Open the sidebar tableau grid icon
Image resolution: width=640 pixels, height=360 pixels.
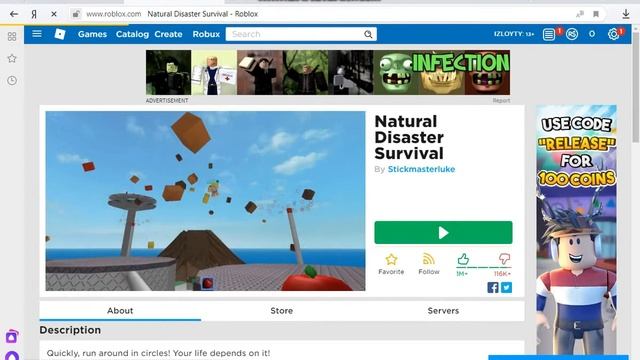[12, 37]
